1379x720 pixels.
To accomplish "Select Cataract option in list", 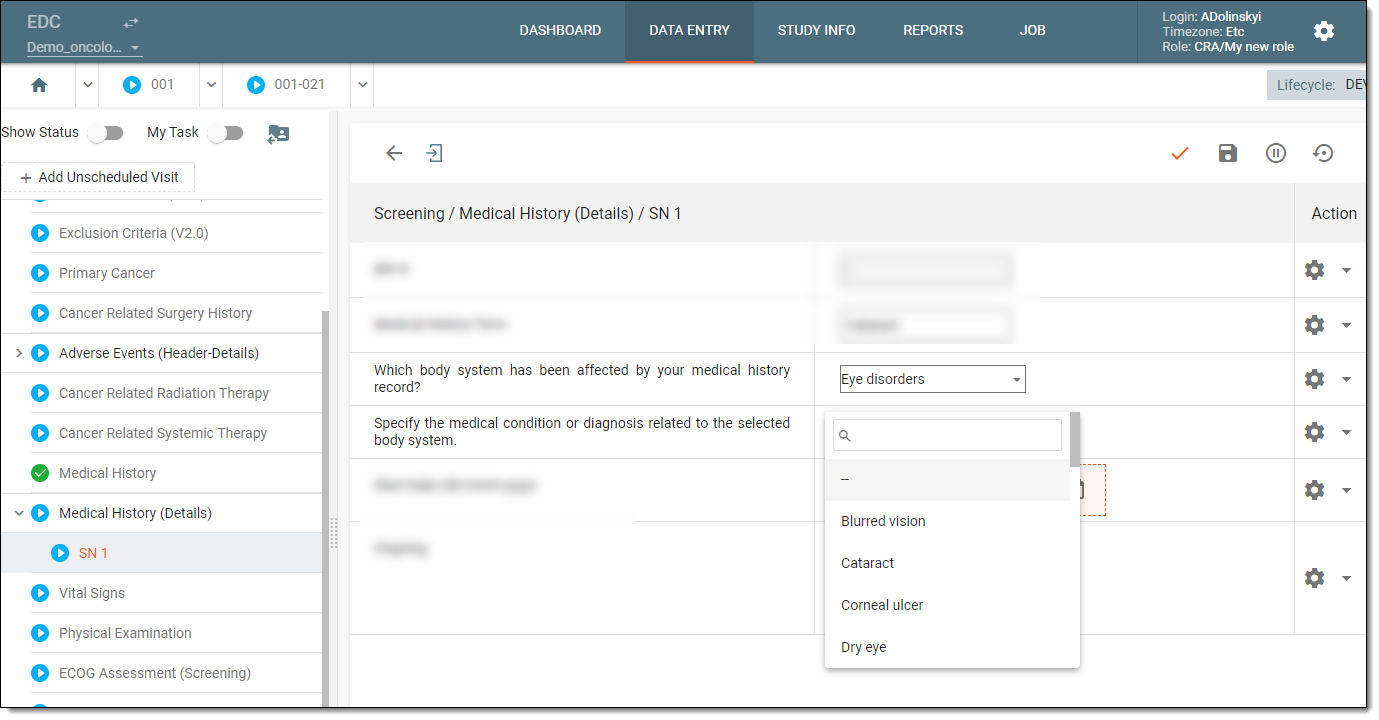I will coord(947,563).
